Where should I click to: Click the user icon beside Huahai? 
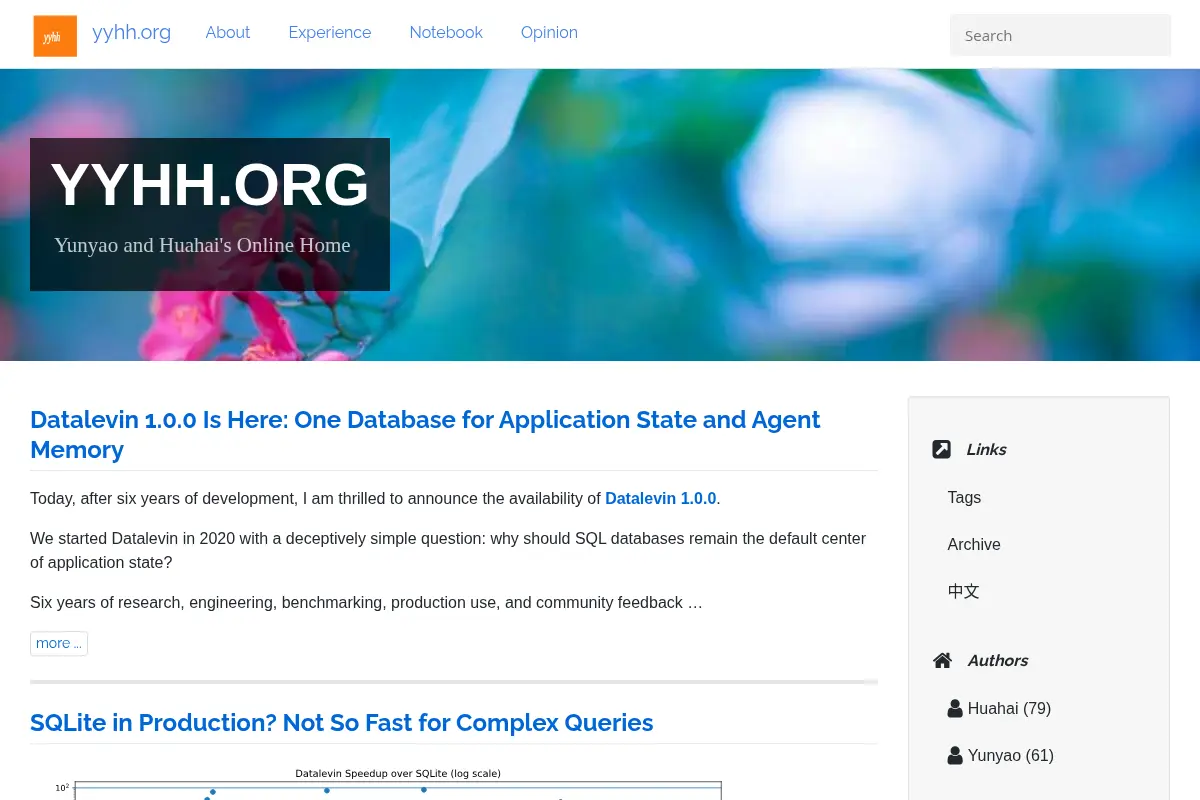(955, 708)
